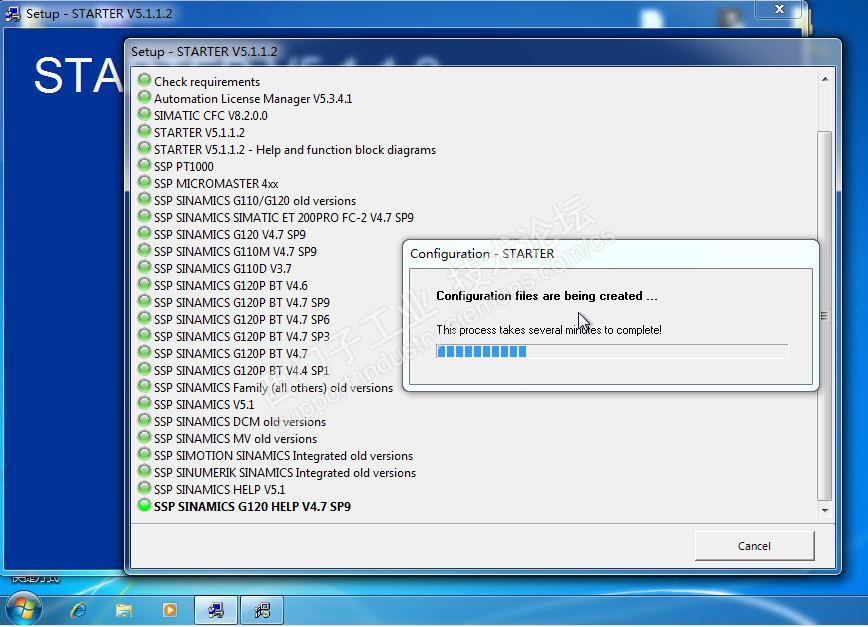The height and width of the screenshot is (627, 868).
Task: Select 'SSP SINAMICS G120P BT V4.7 SP9' row
Action: [x=241, y=303]
